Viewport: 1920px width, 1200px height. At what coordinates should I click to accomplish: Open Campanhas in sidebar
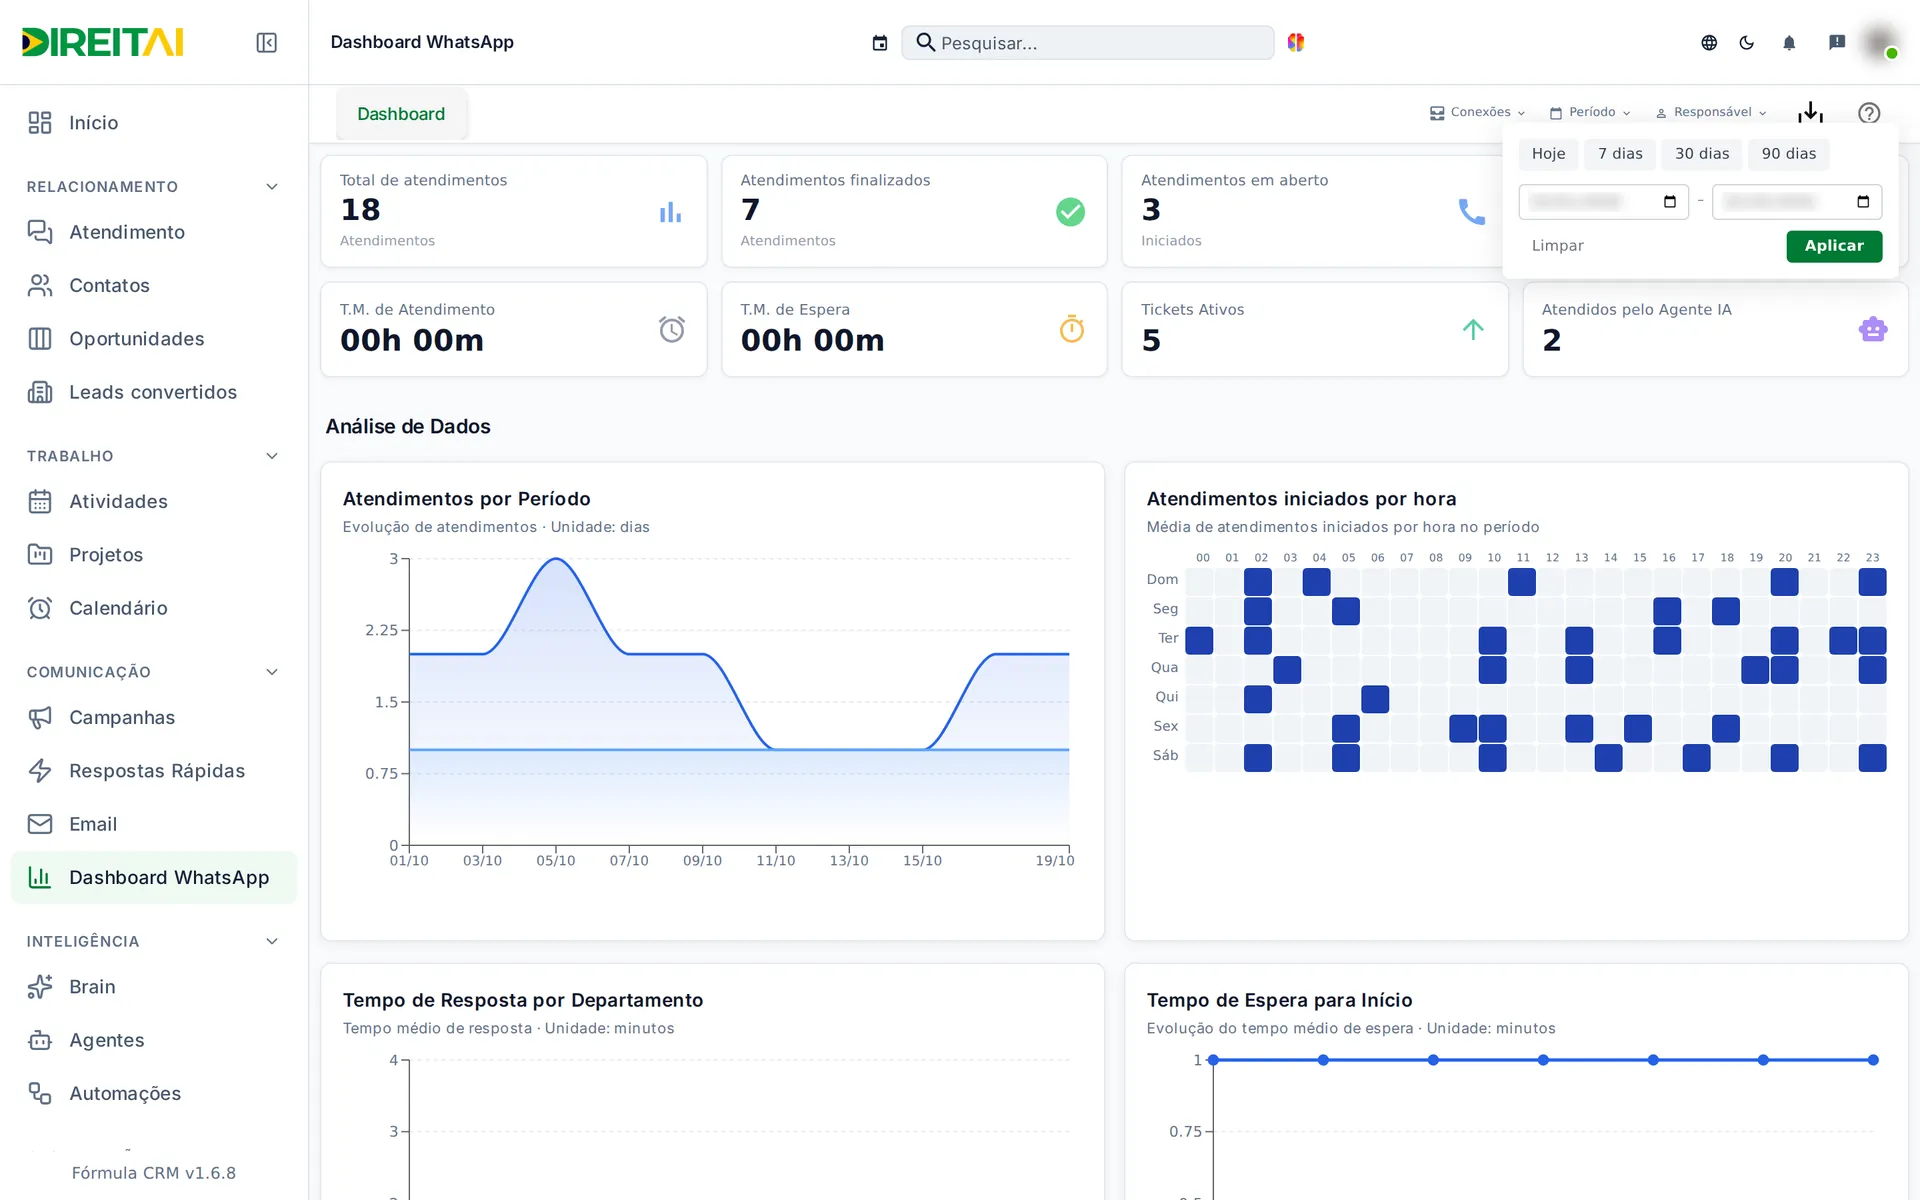coord(154,718)
